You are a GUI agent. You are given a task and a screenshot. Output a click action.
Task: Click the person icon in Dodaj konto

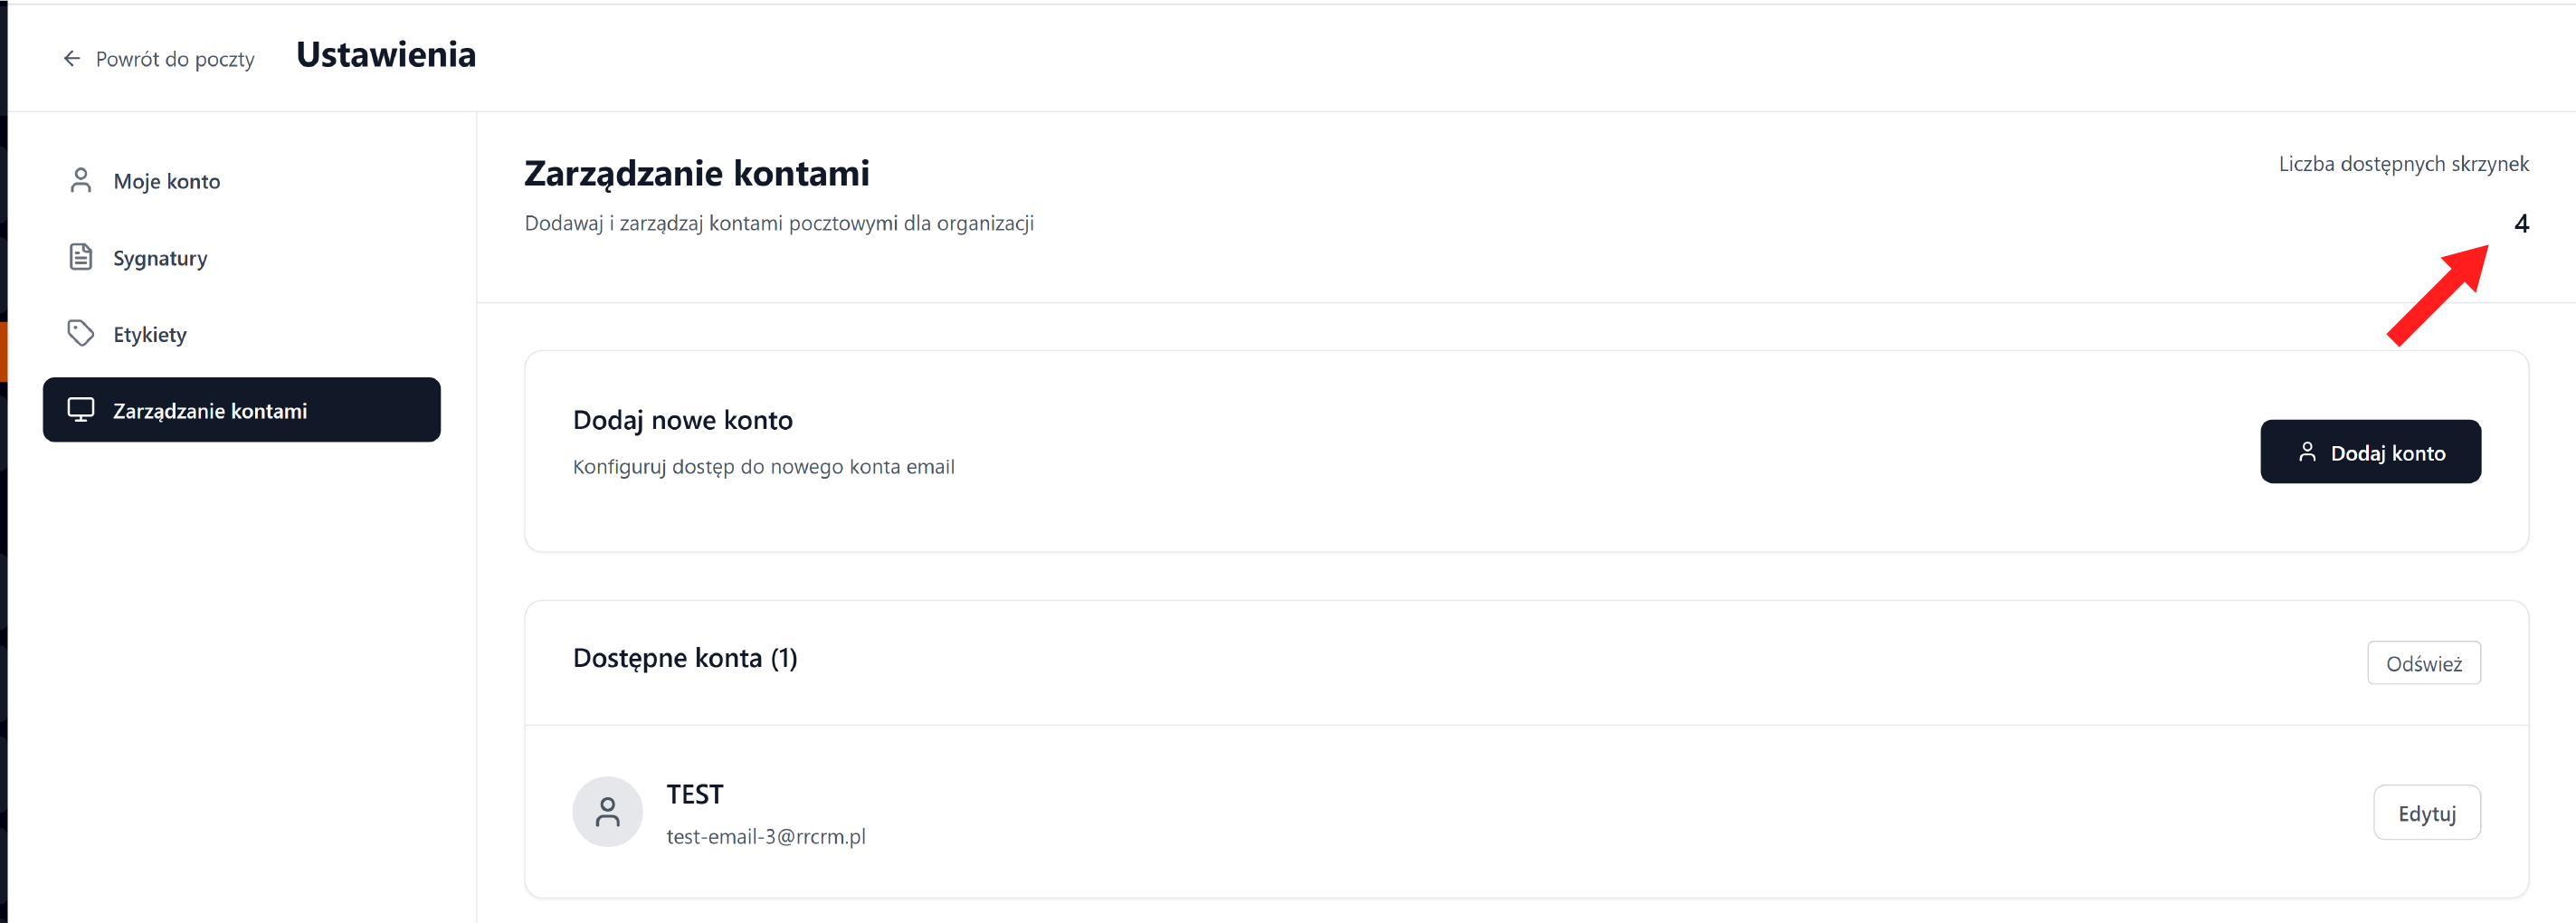click(2307, 452)
